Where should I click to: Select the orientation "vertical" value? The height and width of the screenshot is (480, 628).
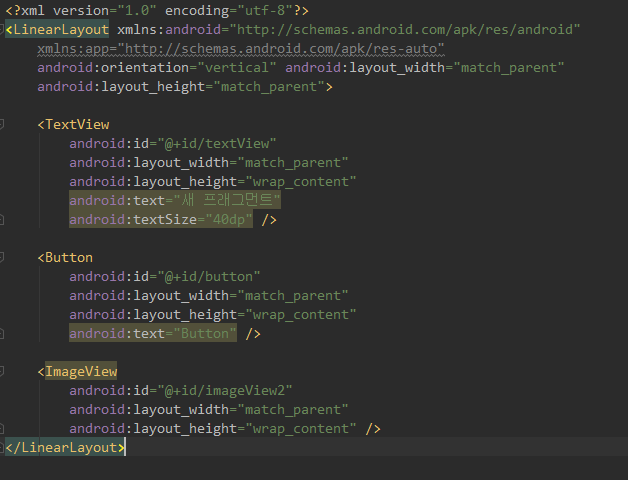pyautogui.click(x=237, y=68)
